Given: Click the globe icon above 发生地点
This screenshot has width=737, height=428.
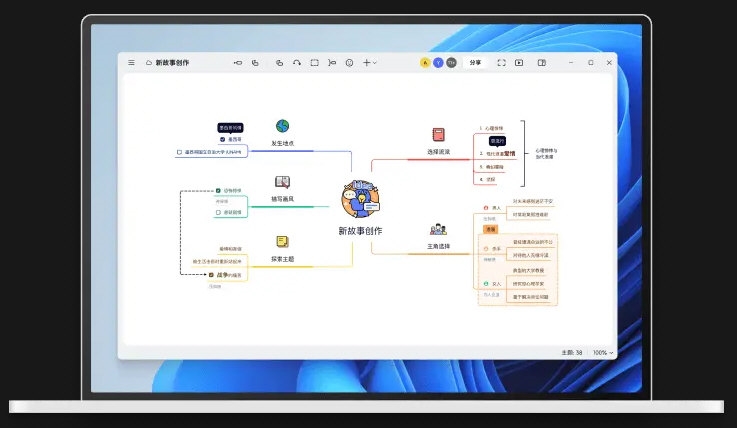Looking at the screenshot, I should pyautogui.click(x=282, y=126).
